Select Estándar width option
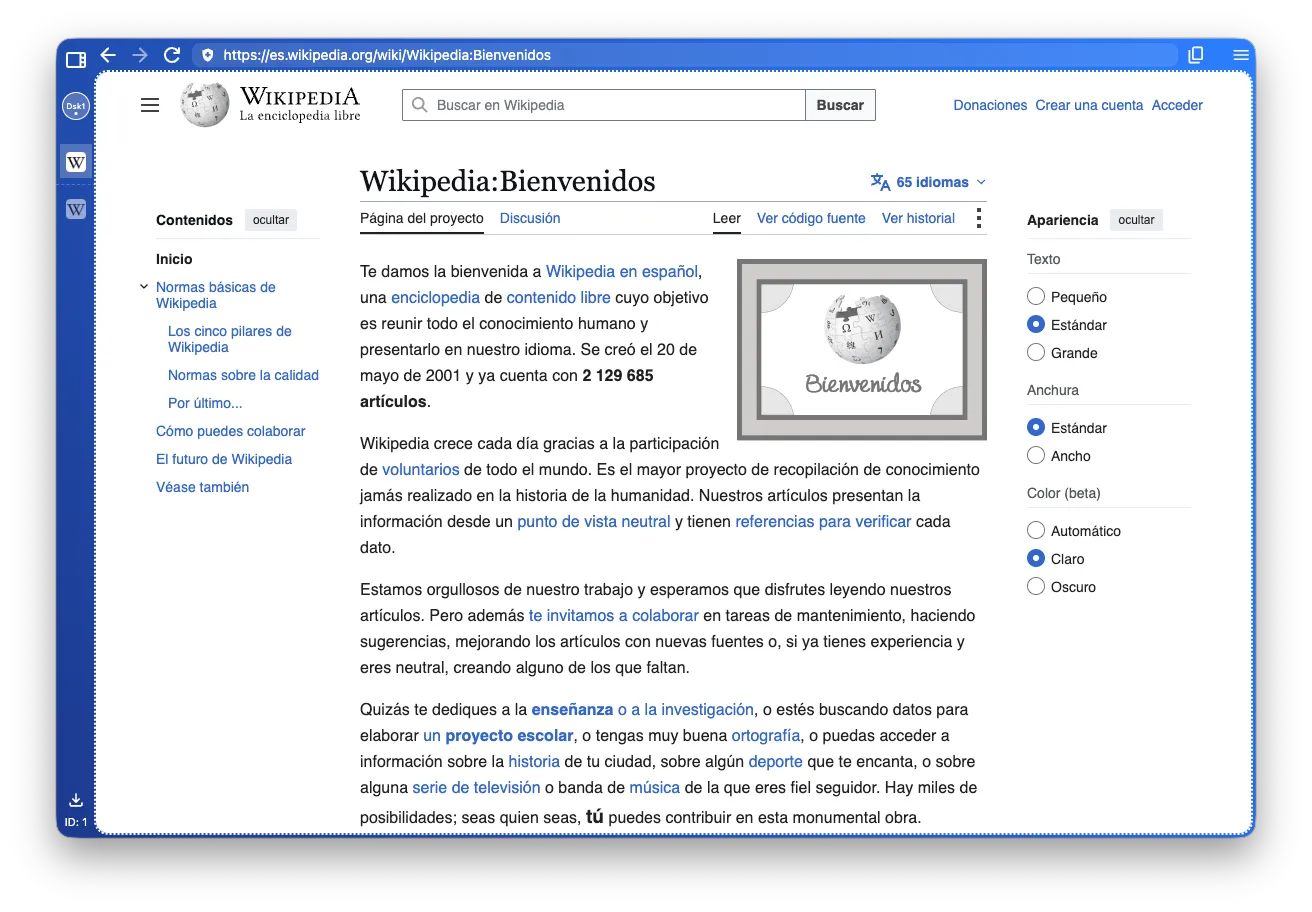This screenshot has height=912, width=1312. coord(1036,428)
